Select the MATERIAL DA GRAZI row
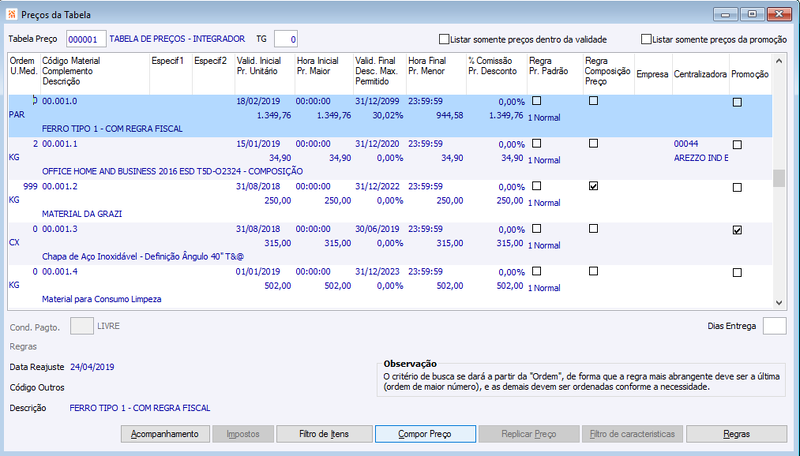800x456 pixels. (x=390, y=200)
